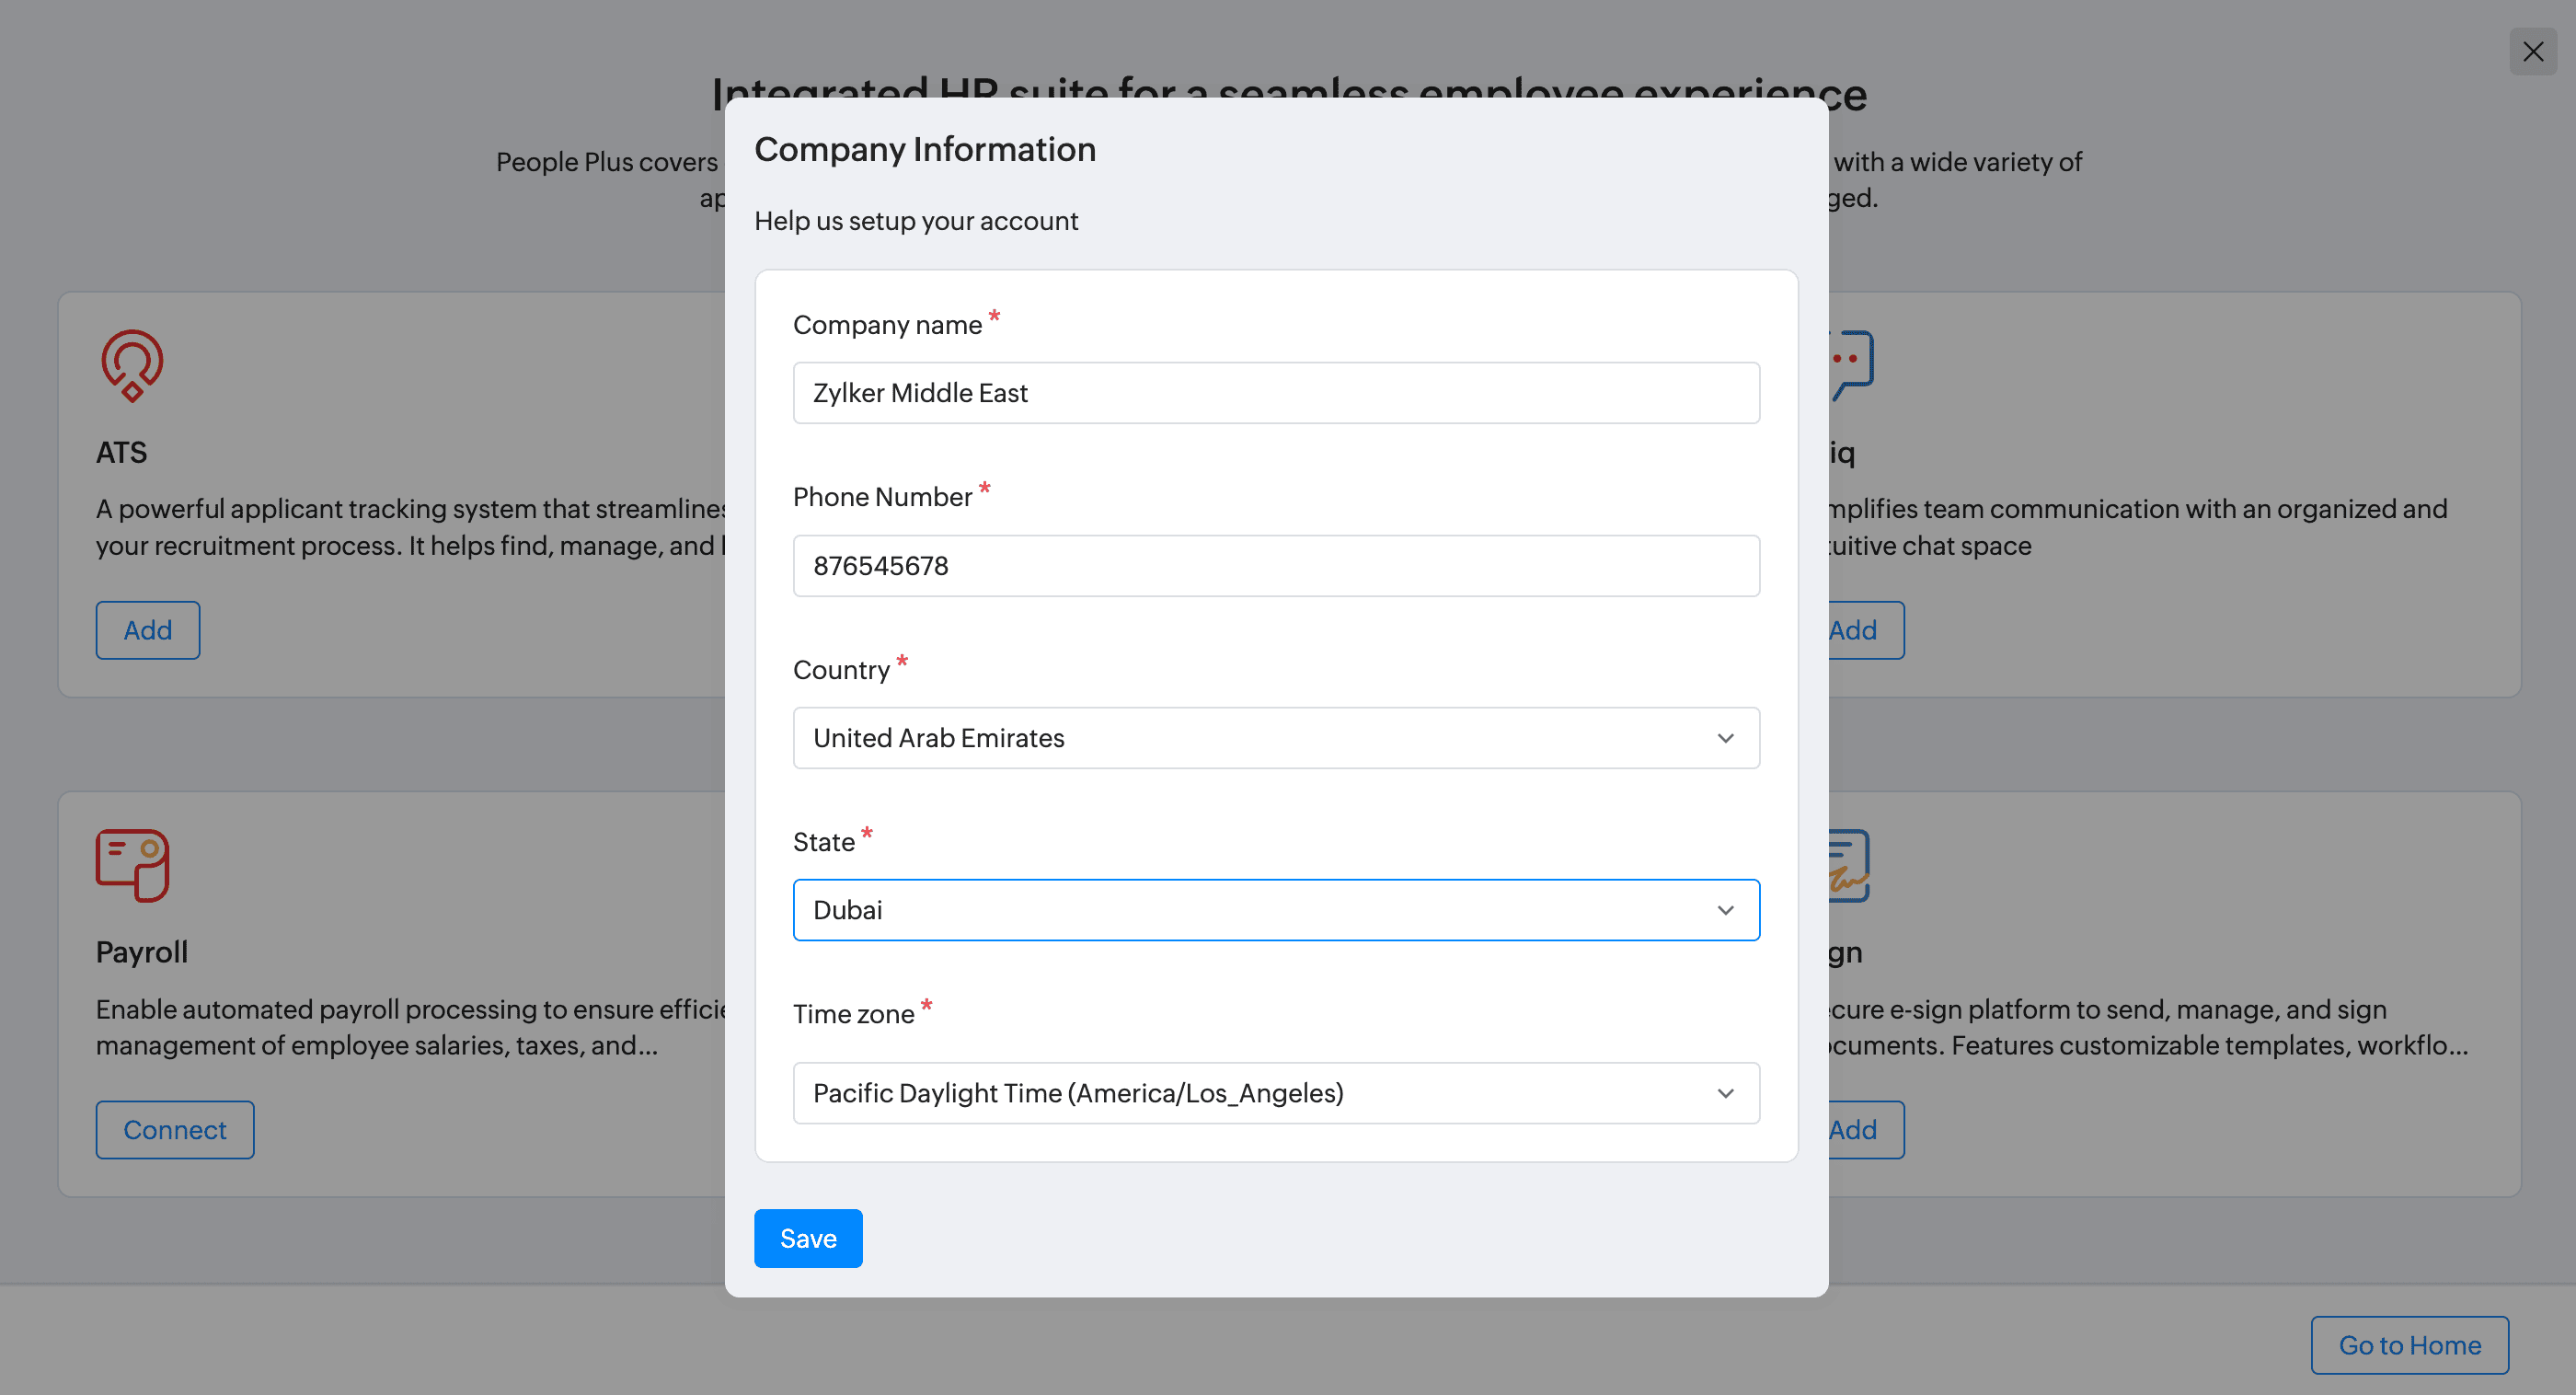Click the Country field chevron arrow
Viewport: 2576px width, 1395px height.
pos(1725,738)
